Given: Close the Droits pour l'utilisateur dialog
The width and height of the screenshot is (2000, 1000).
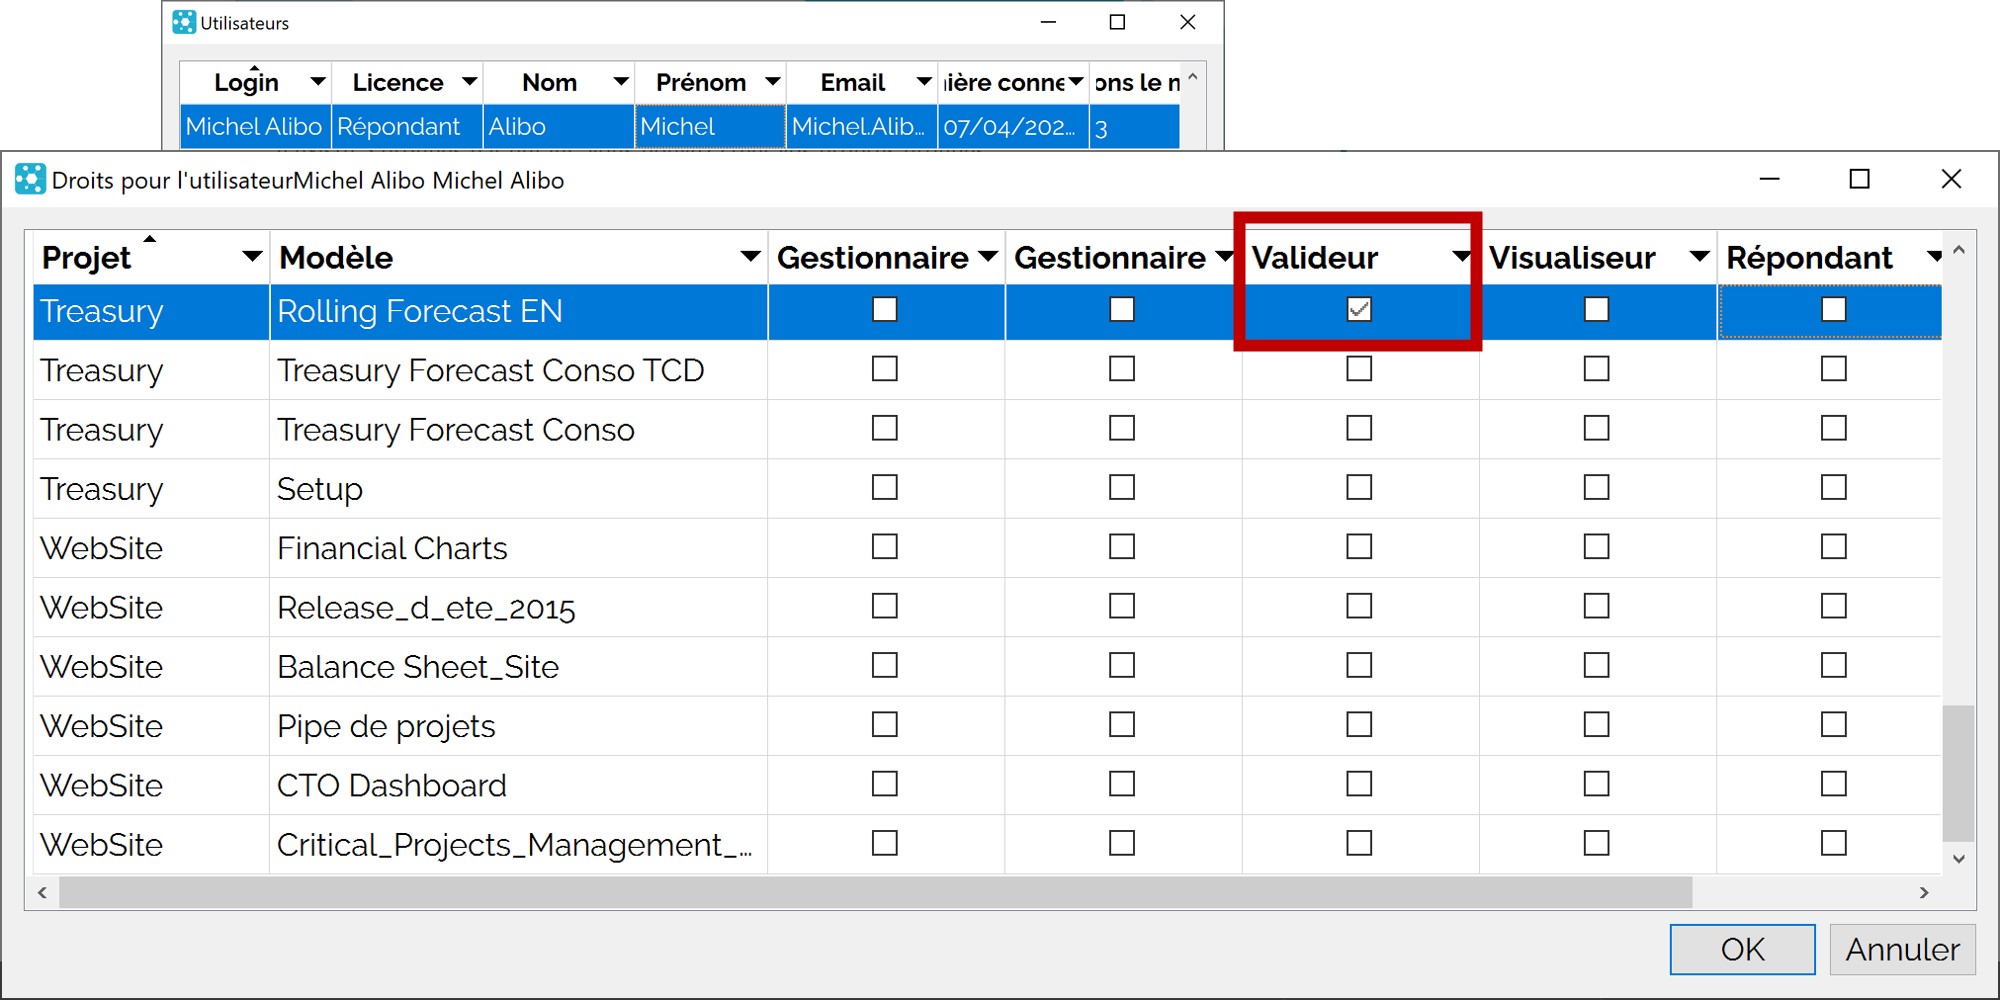Looking at the screenshot, I should pyautogui.click(x=1951, y=179).
